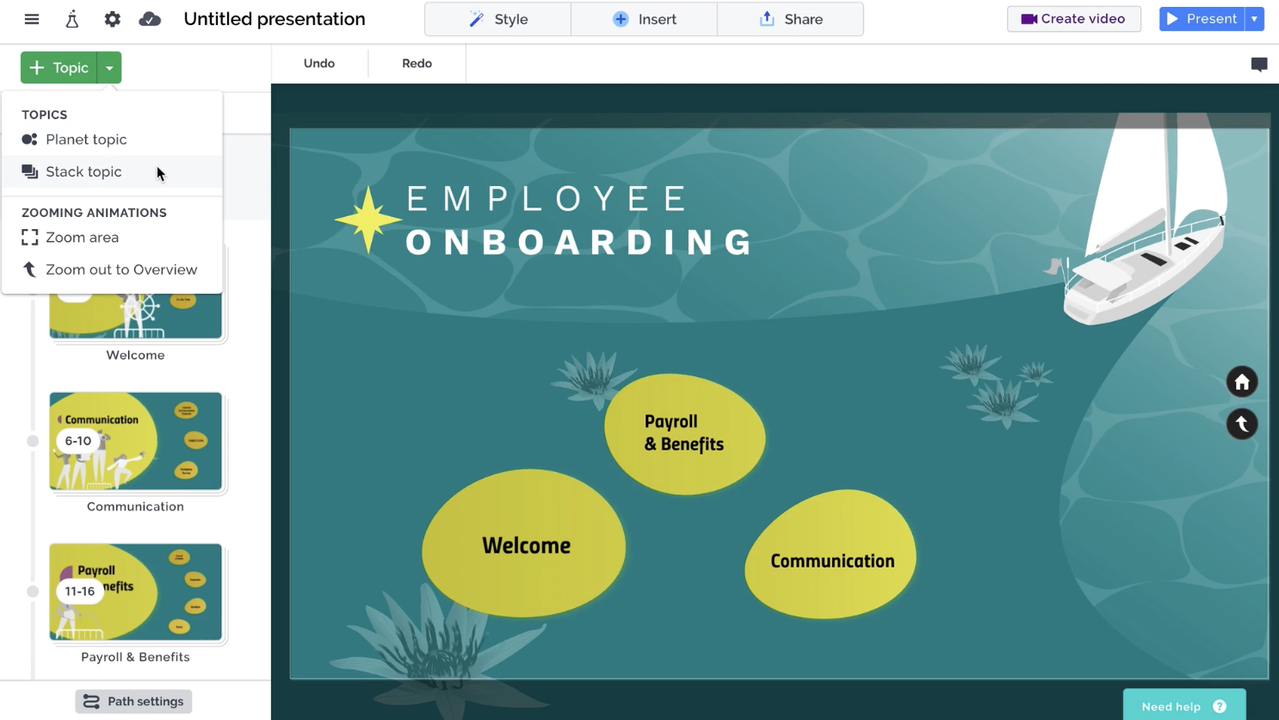Select the Payroll & Benefits slide thumbnail

pos(136,592)
